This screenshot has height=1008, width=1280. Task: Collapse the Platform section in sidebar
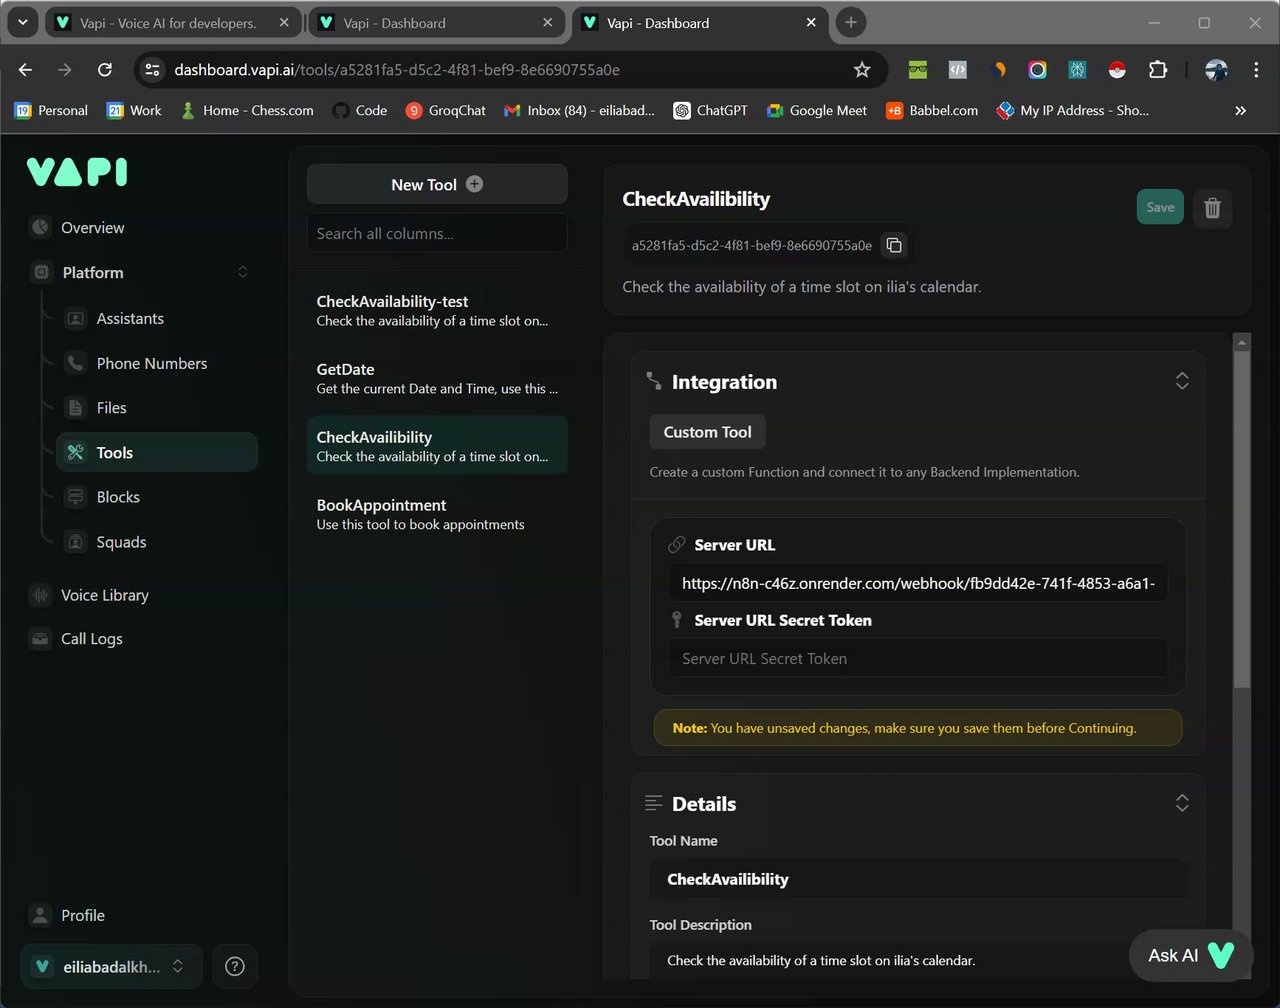[x=242, y=272]
